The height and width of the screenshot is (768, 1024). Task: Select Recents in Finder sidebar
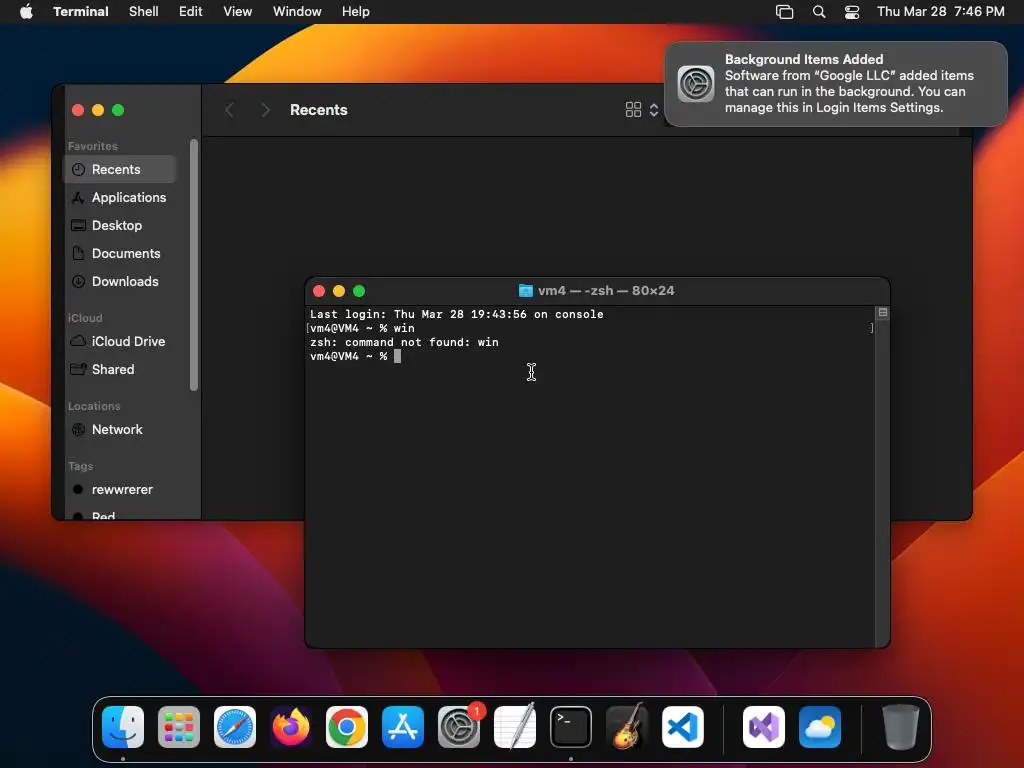tap(120, 169)
